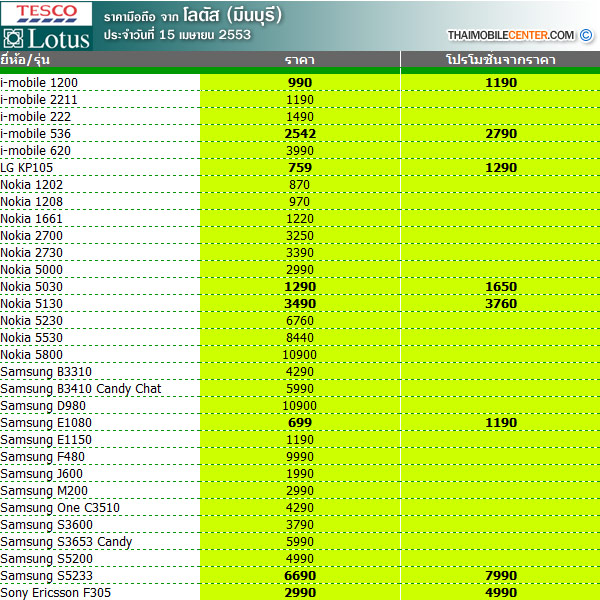Select the Samsung One C3510 row name

click(x=60, y=508)
